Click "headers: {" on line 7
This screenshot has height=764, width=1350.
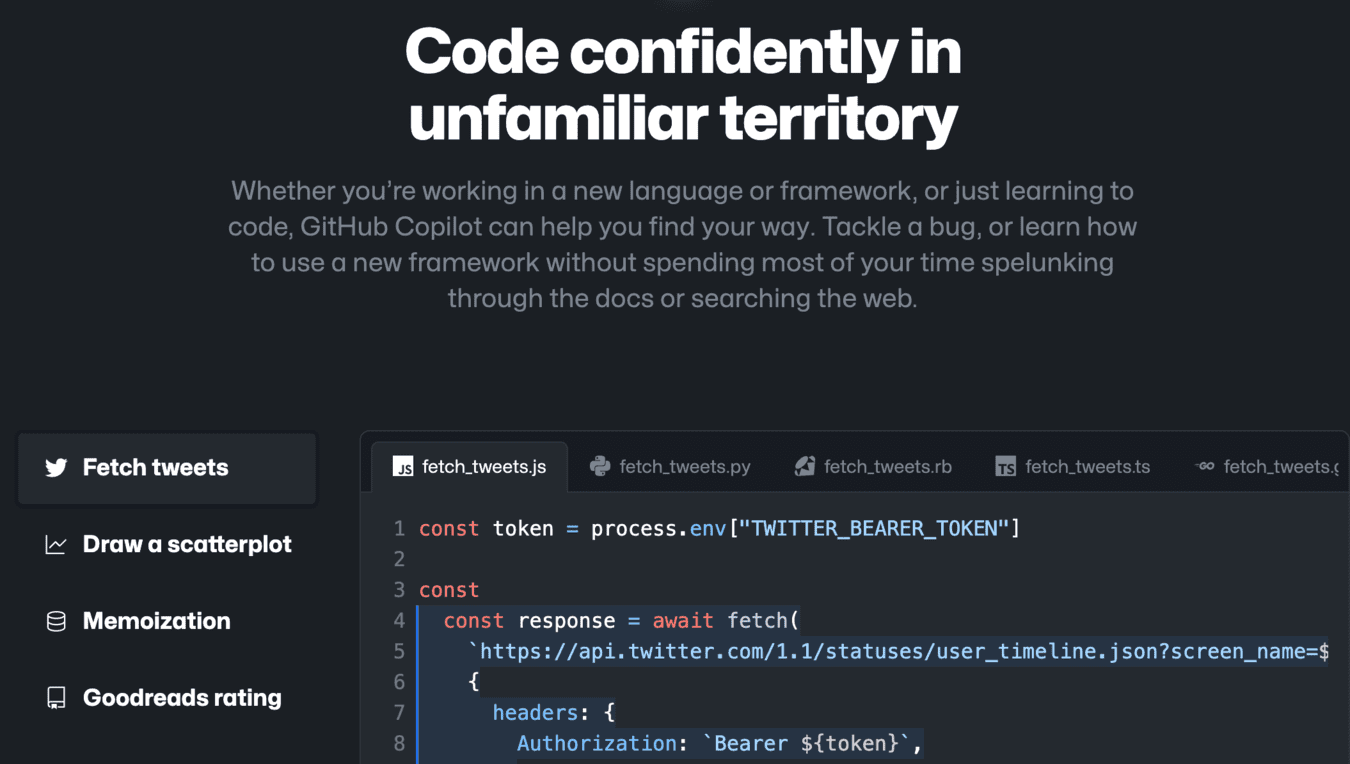pos(554,713)
